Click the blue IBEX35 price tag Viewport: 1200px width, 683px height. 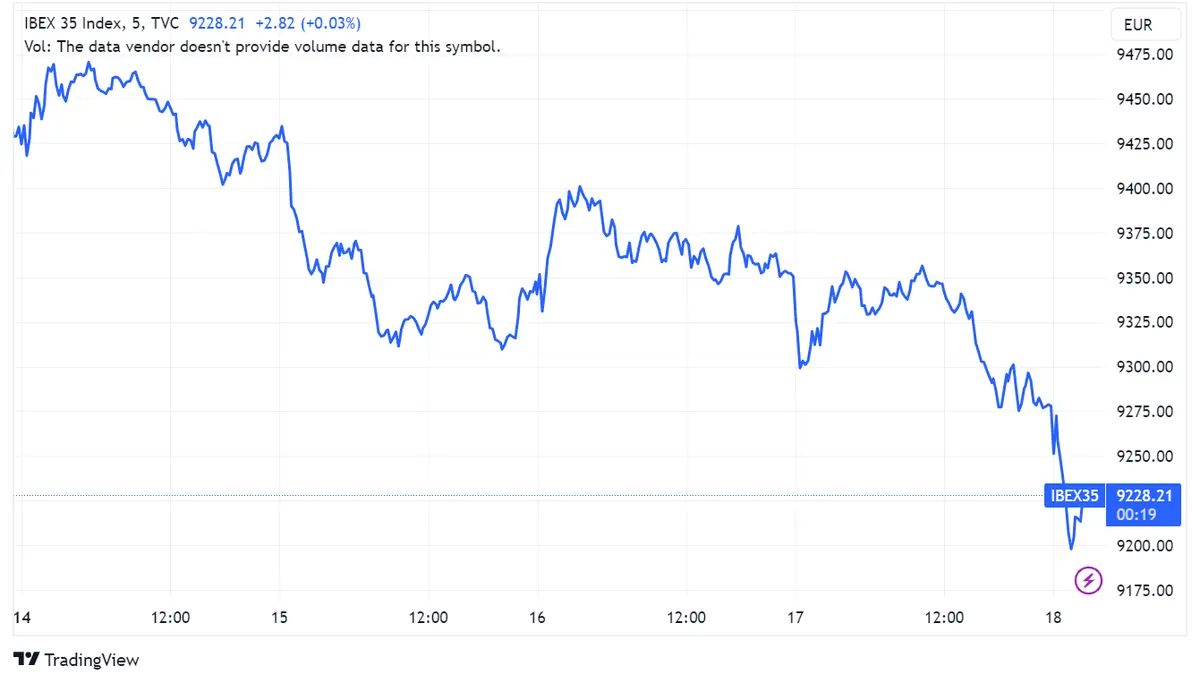point(1073,495)
